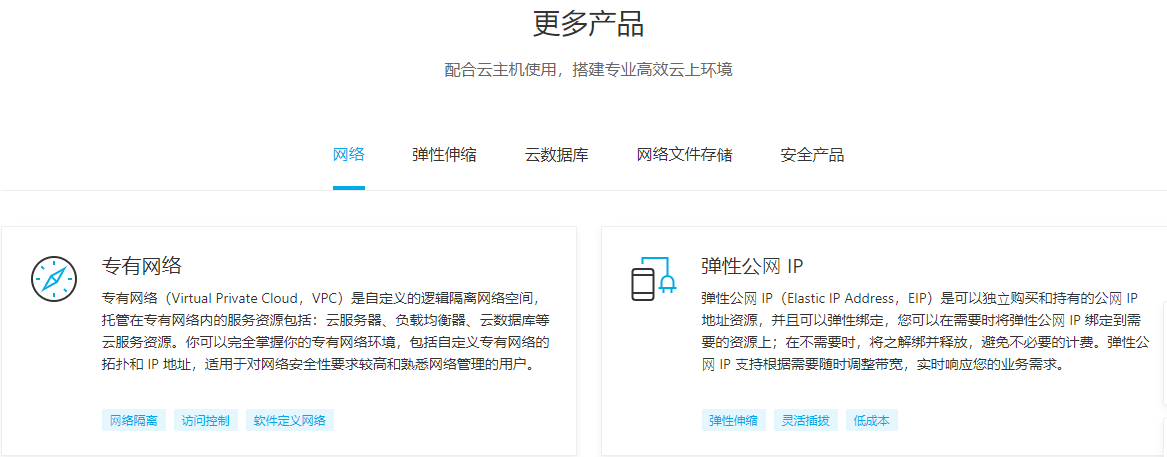The height and width of the screenshot is (457, 1167).
Task: Click the compass icon for 专有网络
Action: [x=54, y=278]
